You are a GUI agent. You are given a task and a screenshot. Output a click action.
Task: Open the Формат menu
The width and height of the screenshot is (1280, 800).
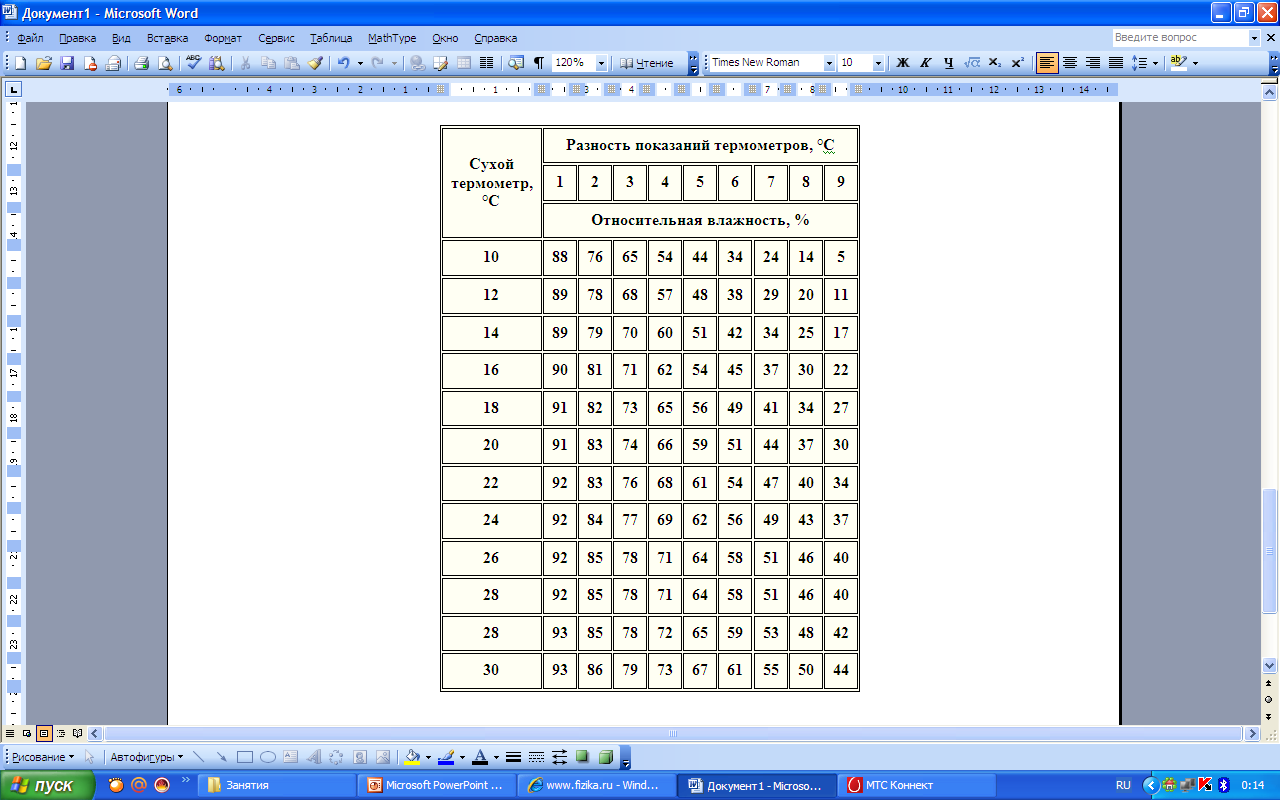[223, 38]
